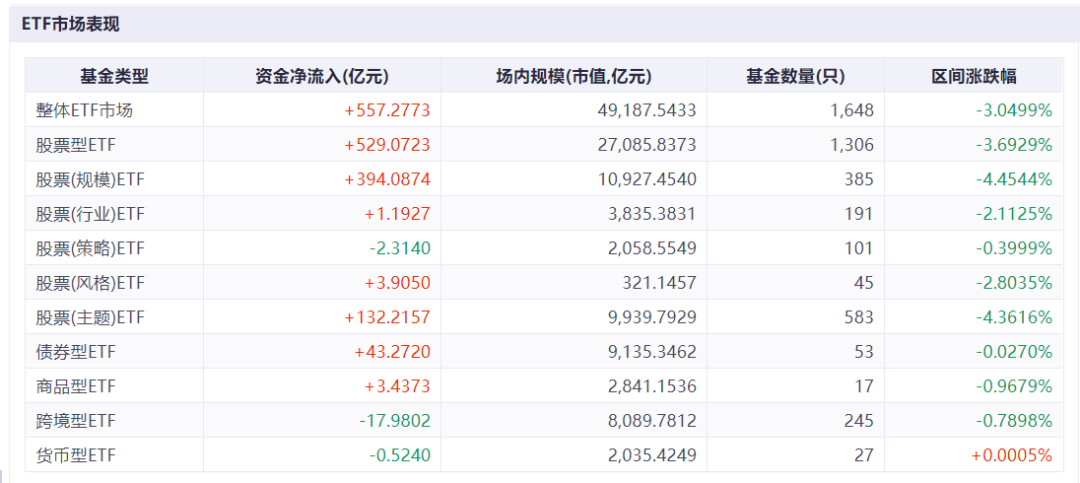The width and height of the screenshot is (1080, 483).
Task: Click change value -2.1125%
Action: 1014,214
